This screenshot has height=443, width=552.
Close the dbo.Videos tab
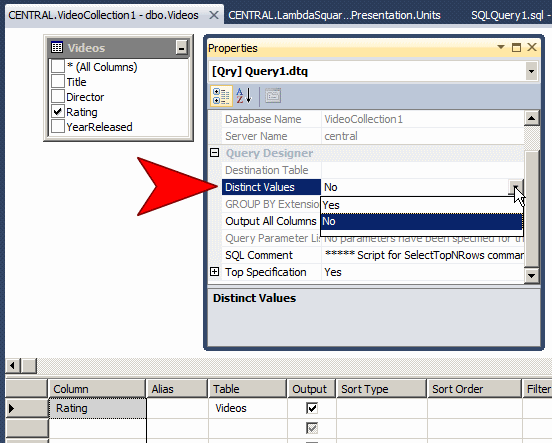[x=214, y=15]
